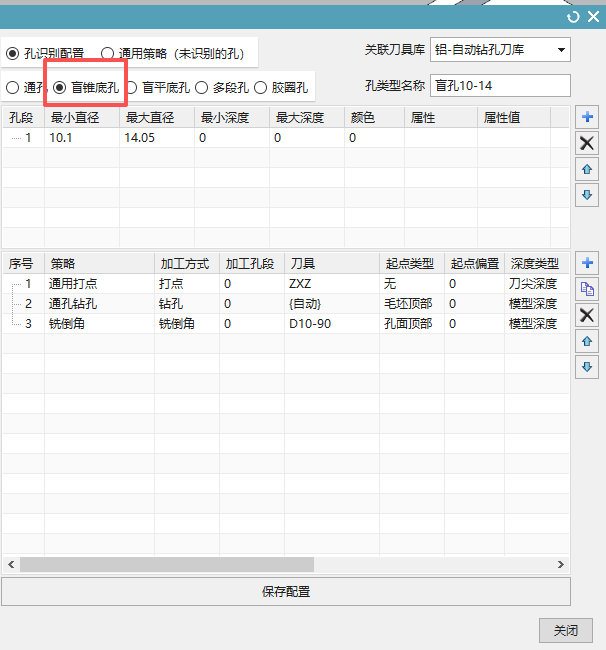Close the dialog with the title bar X
This screenshot has height=650, width=606.
pos(594,17)
